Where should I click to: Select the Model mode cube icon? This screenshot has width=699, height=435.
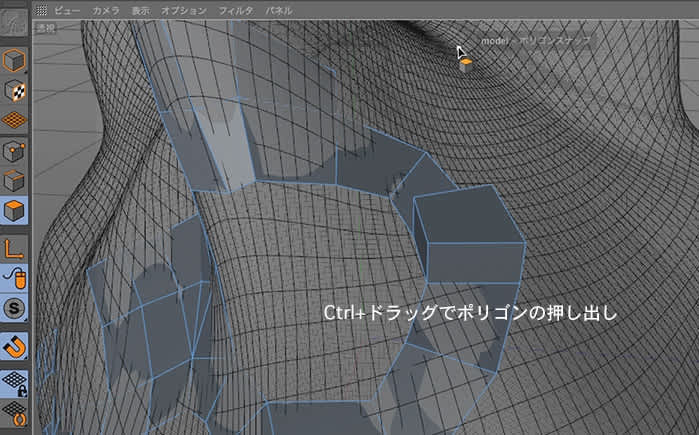pyautogui.click(x=15, y=62)
